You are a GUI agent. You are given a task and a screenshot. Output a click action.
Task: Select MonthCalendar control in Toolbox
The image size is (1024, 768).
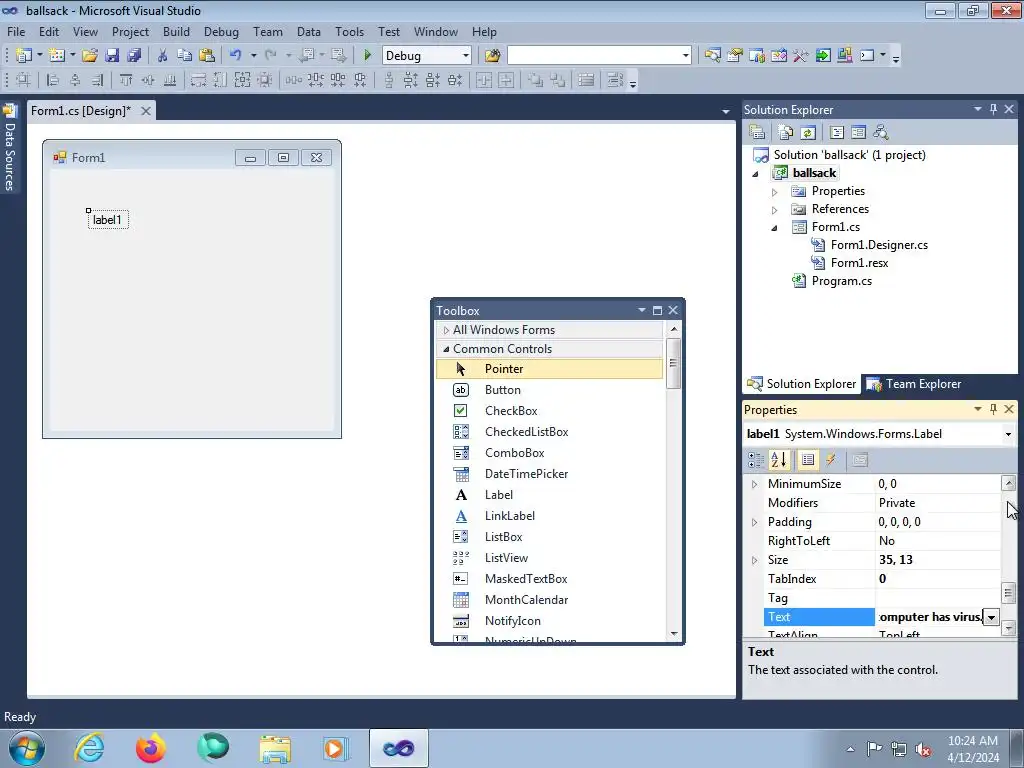pos(549,600)
